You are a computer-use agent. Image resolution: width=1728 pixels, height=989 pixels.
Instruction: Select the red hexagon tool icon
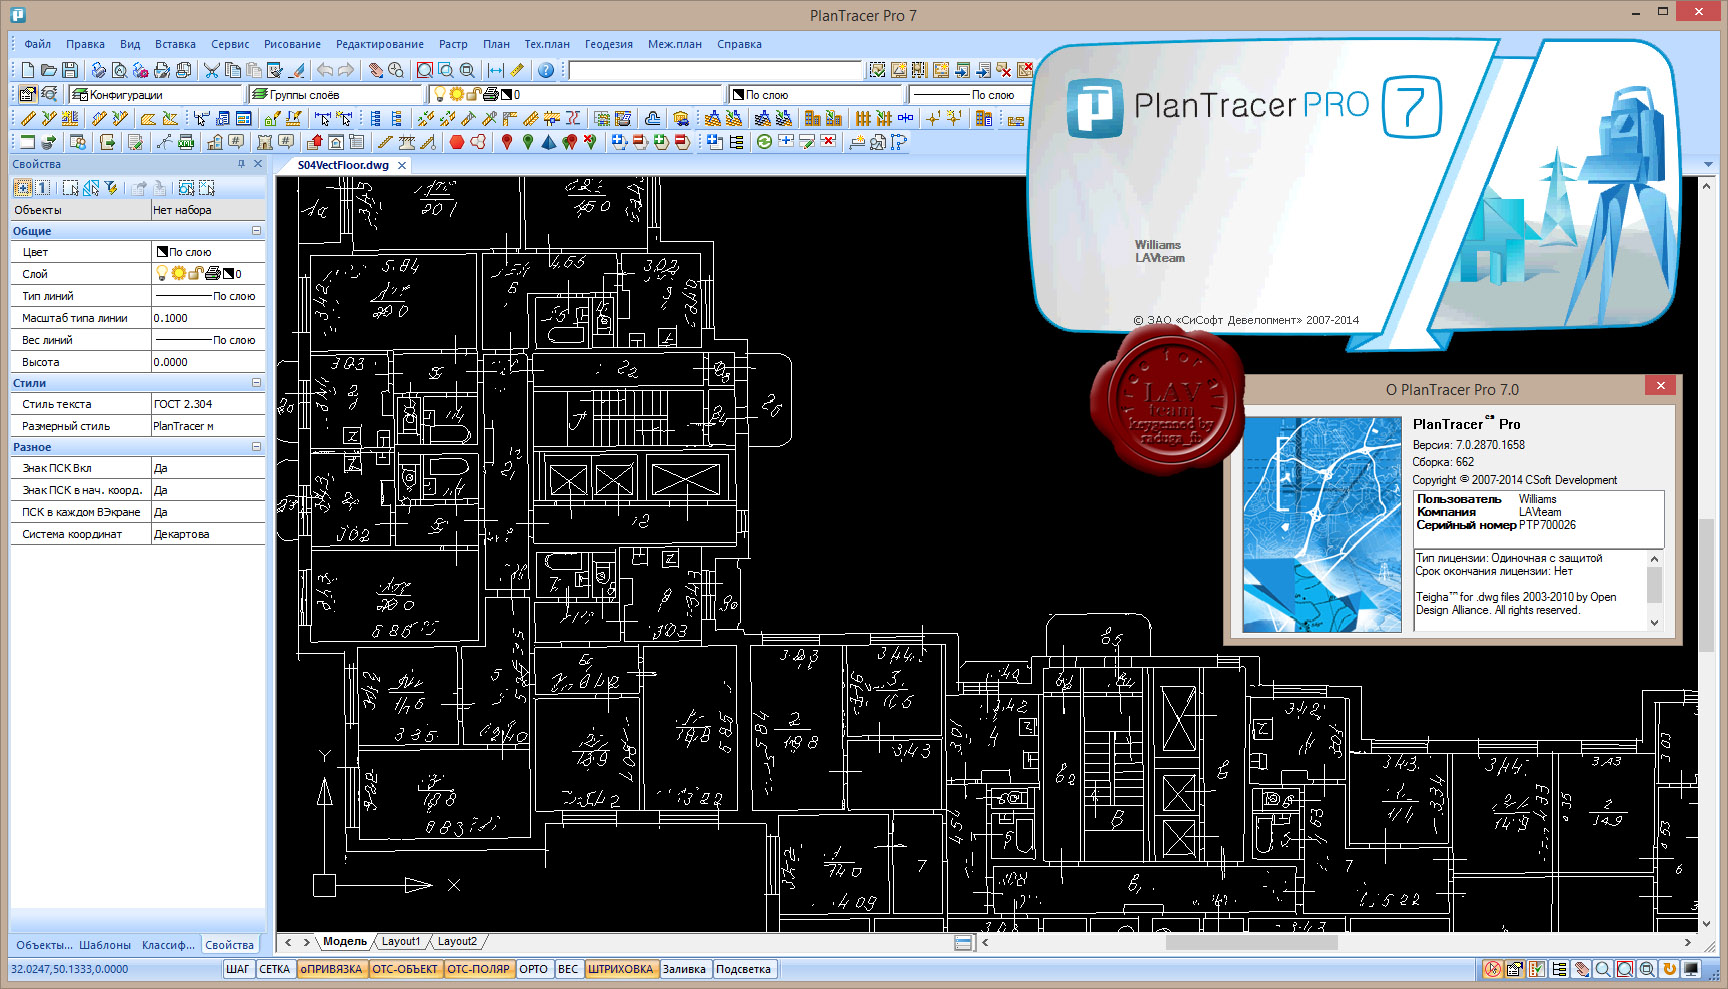tap(457, 142)
